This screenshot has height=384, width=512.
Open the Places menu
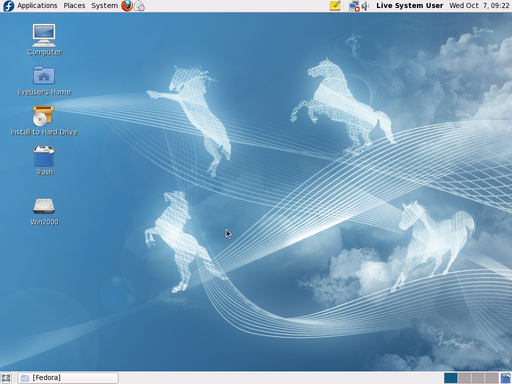[74, 6]
